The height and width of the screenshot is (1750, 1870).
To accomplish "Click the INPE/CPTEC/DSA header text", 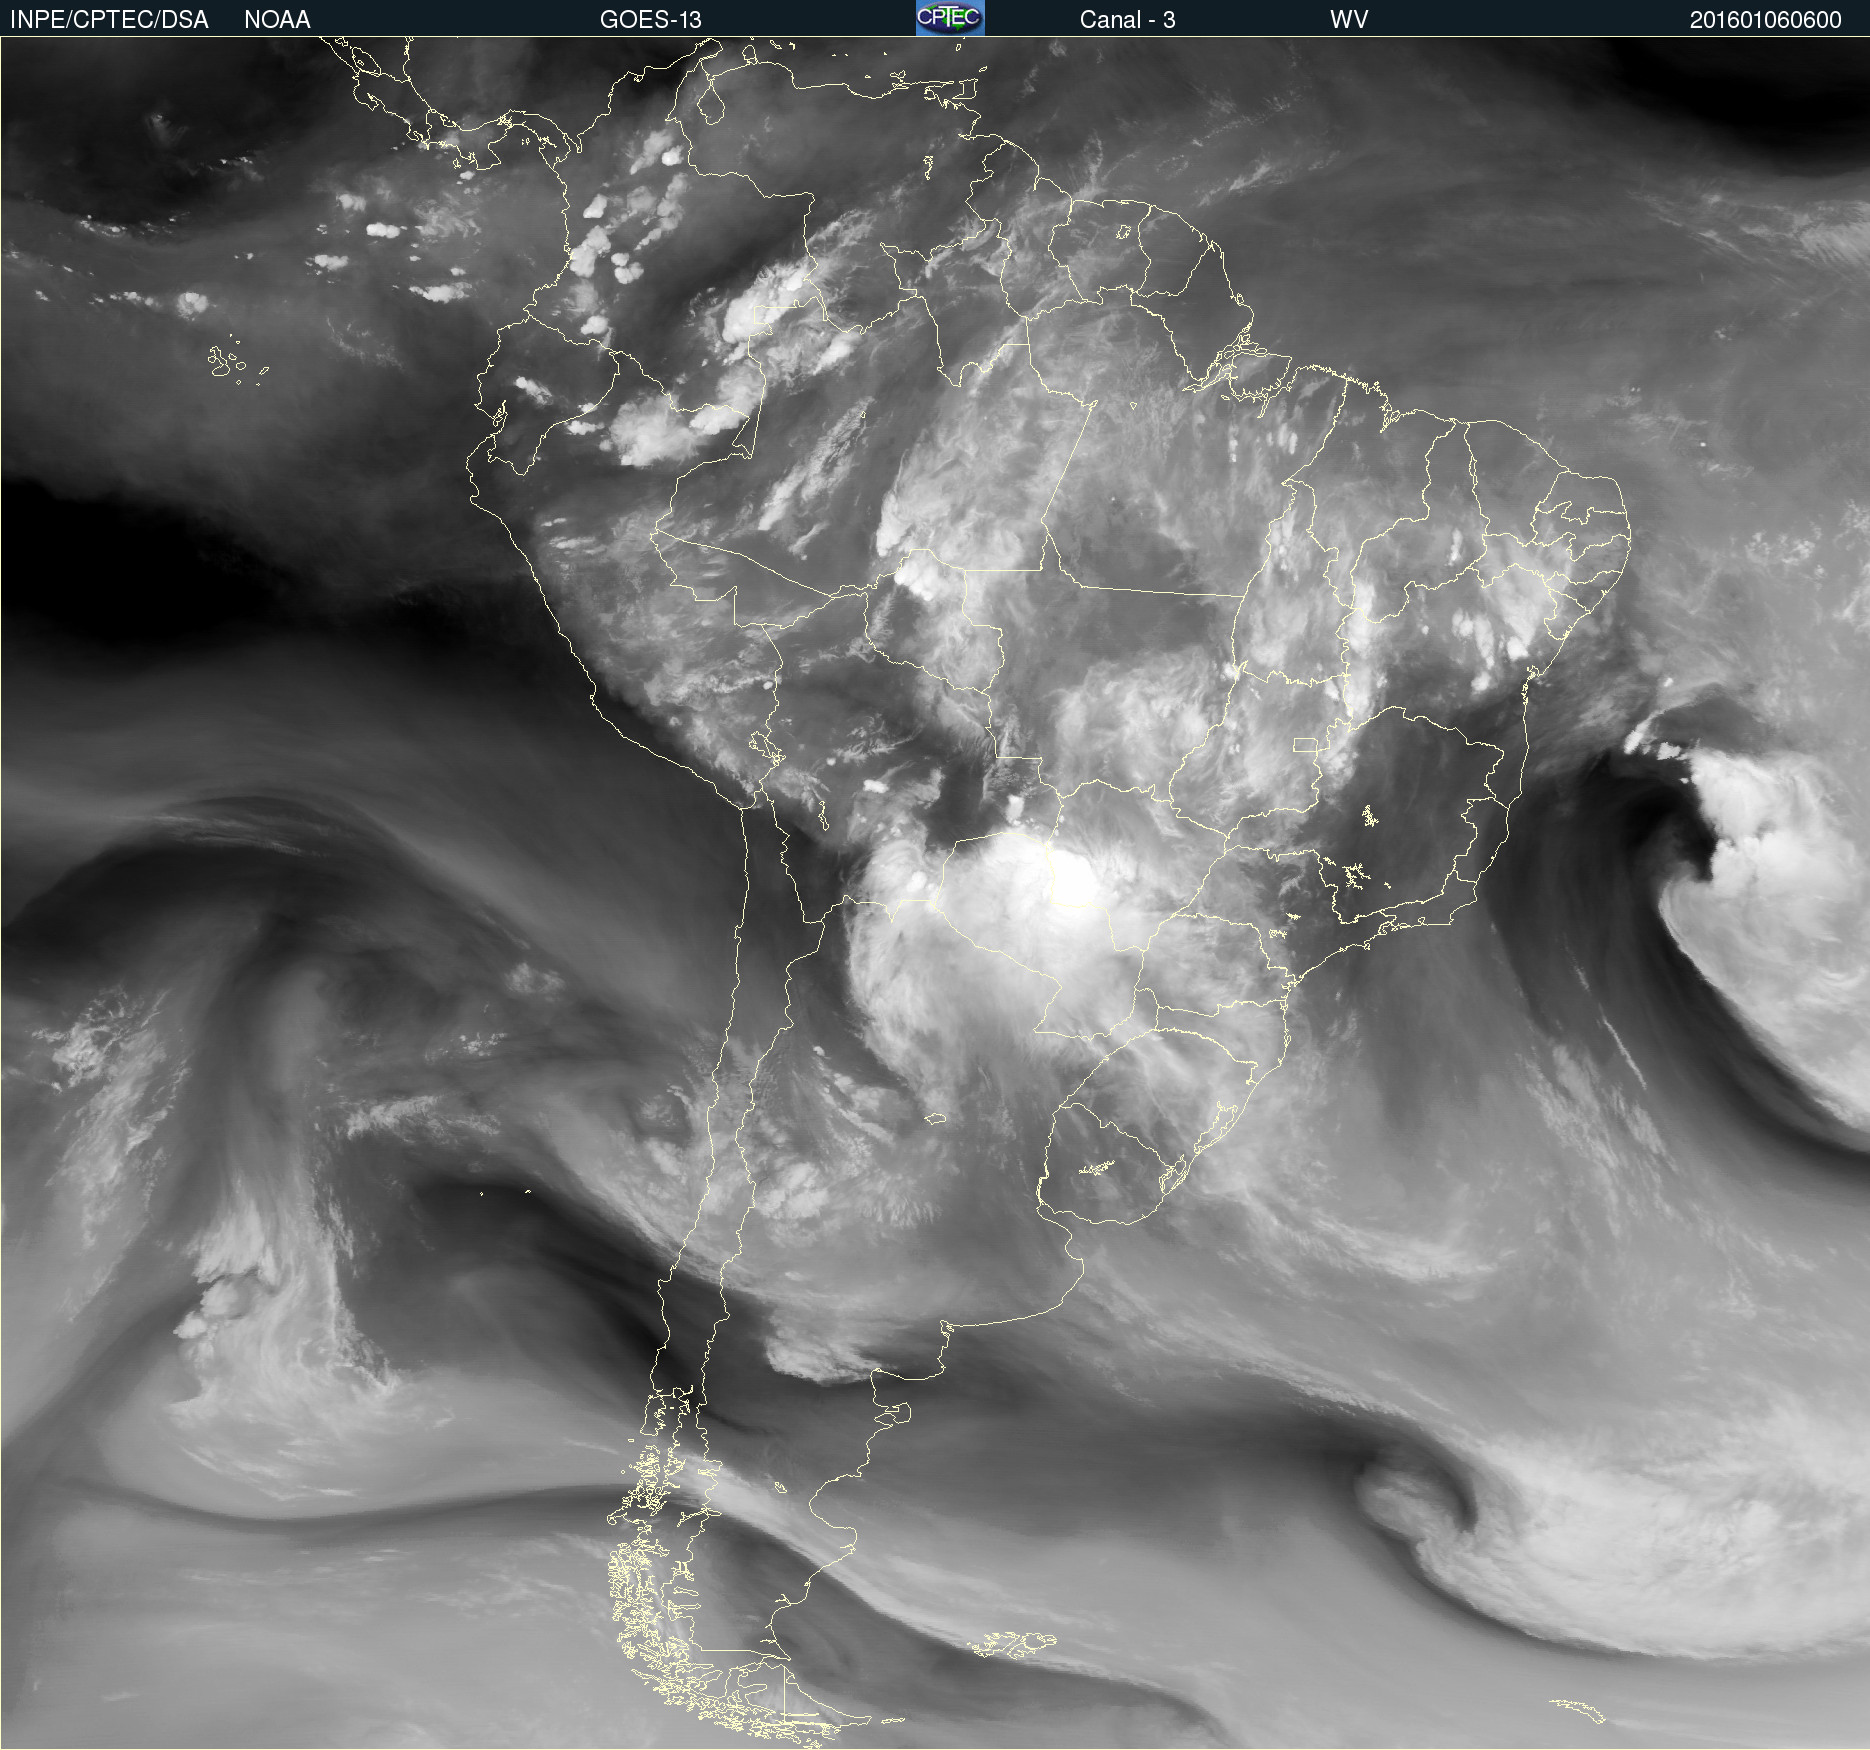I will click(x=109, y=20).
